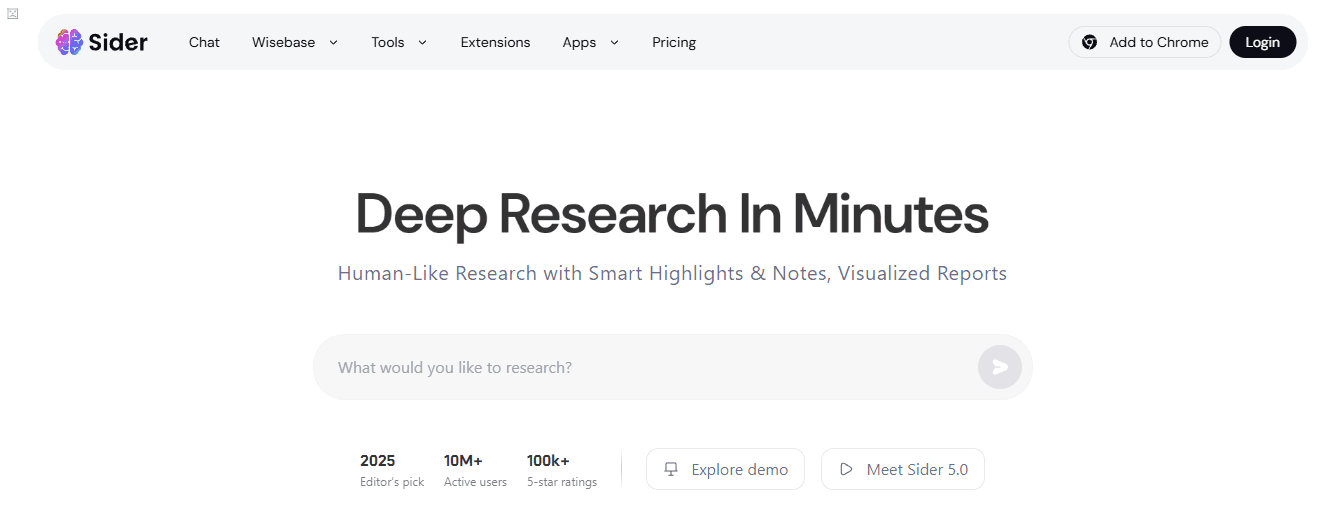Click the Explore demo button

pos(725,469)
